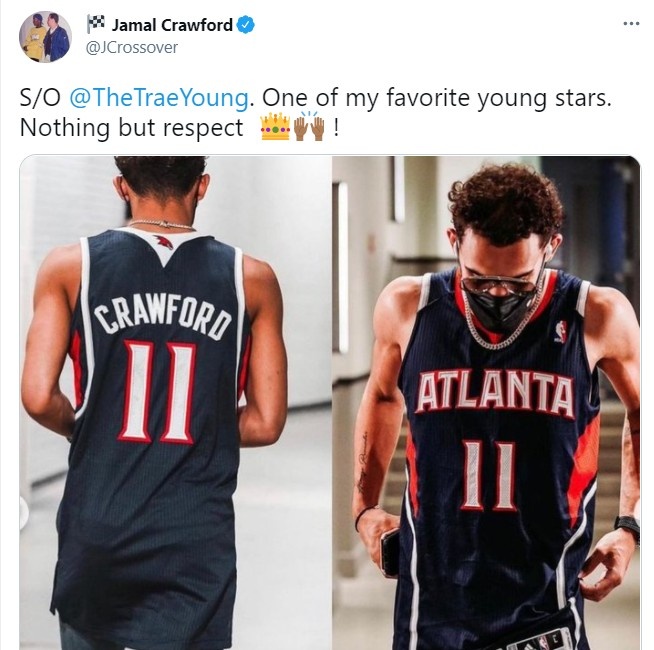Click the Adidas tag at the jersey hem
Viewport: 654px width, 650px height.
pos(540,640)
